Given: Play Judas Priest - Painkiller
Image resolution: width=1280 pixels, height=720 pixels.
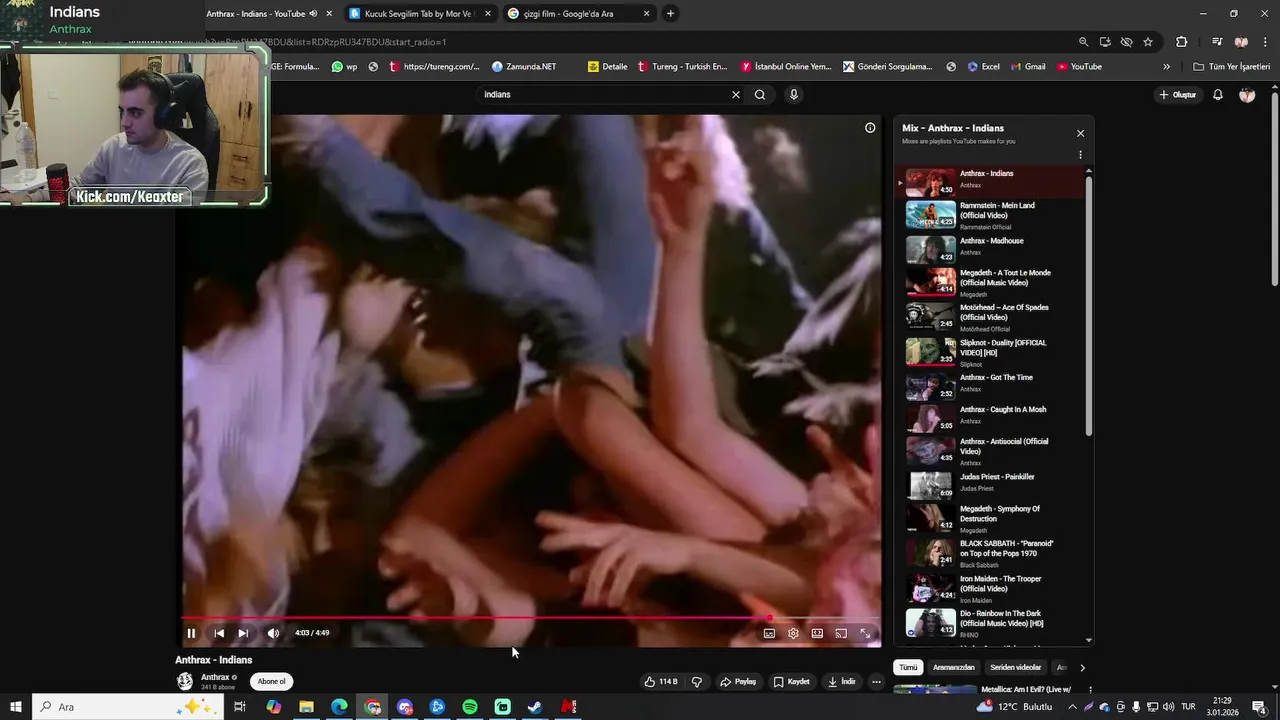Looking at the screenshot, I should coord(990,484).
